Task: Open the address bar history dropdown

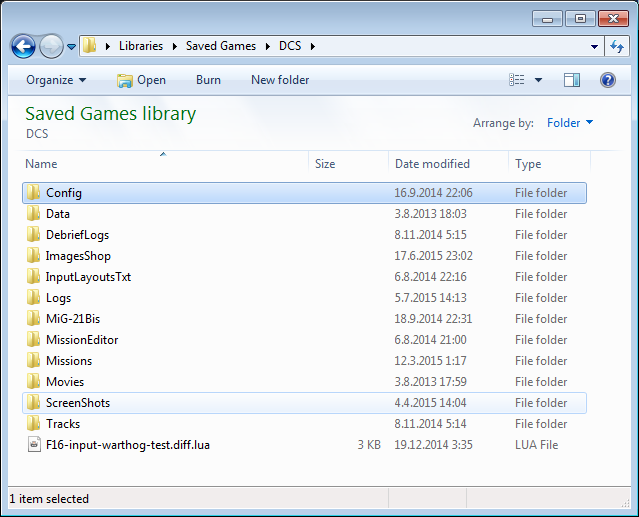Action: tap(595, 47)
